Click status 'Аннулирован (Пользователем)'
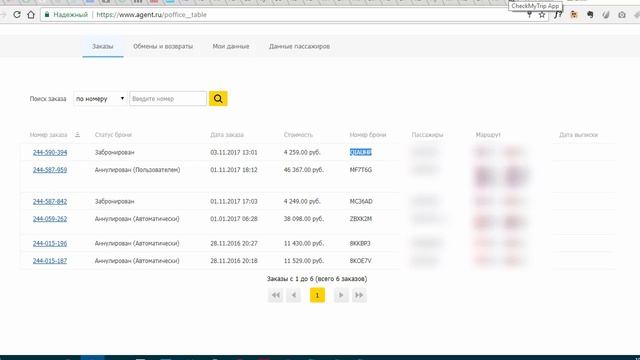 (138, 170)
